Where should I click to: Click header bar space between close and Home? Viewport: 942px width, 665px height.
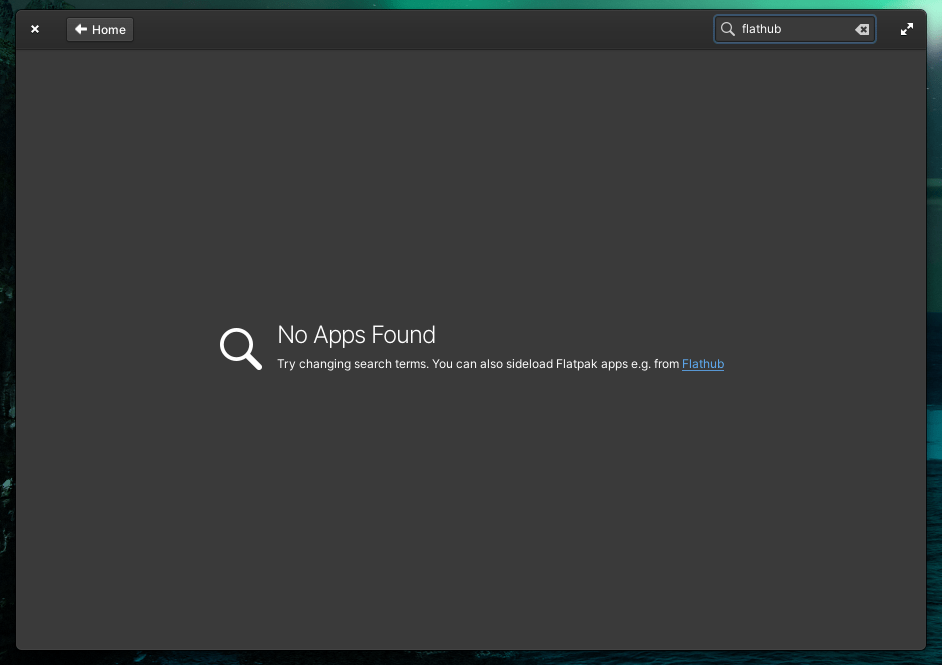click(x=54, y=30)
